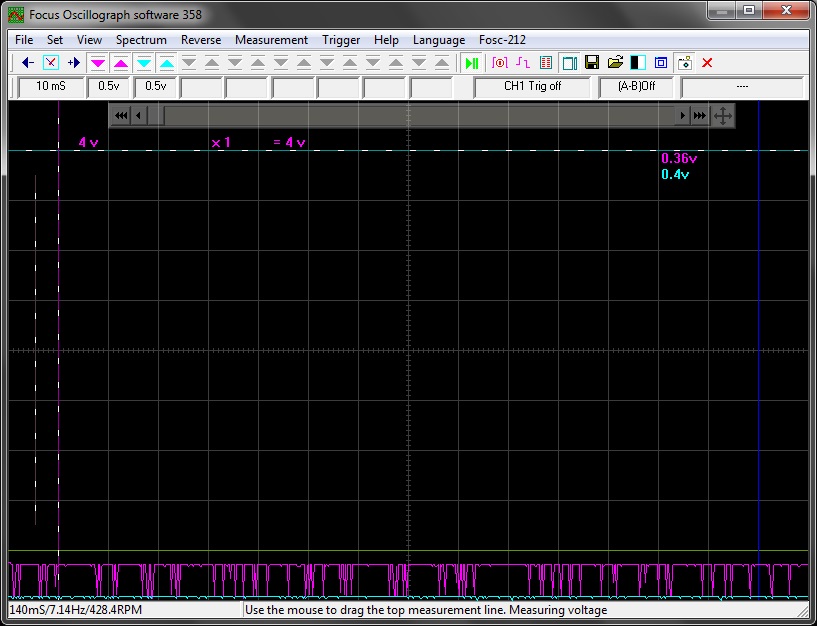This screenshot has width=817, height=626.
Task: Click the second 0.5v channel scale field
Action: pyautogui.click(x=155, y=87)
